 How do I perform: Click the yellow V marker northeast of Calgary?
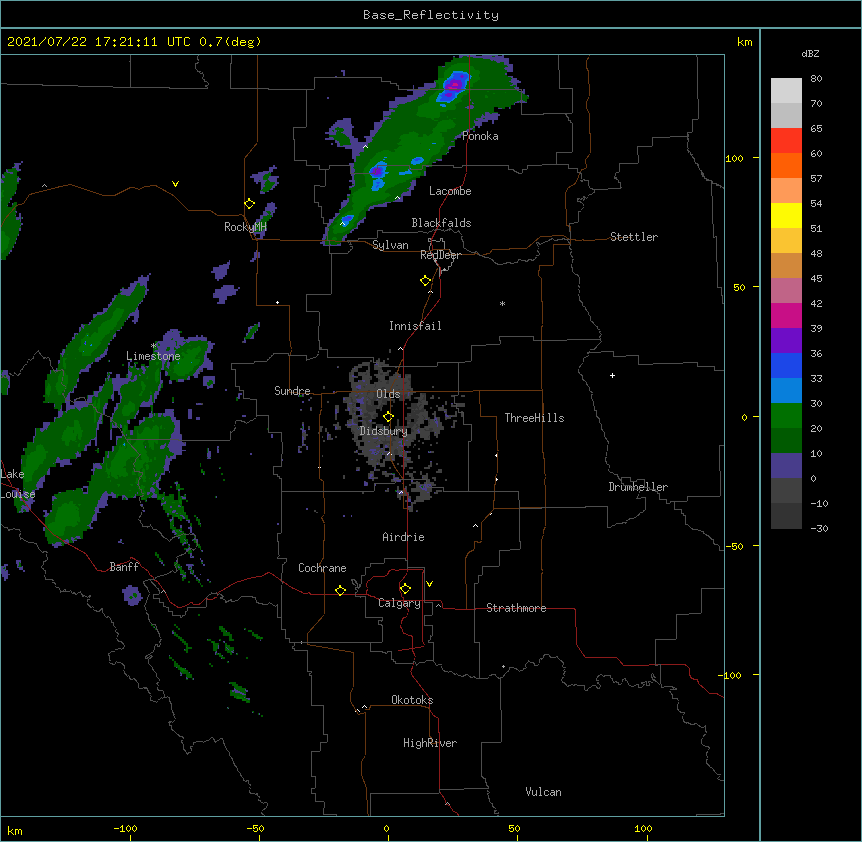[429, 584]
